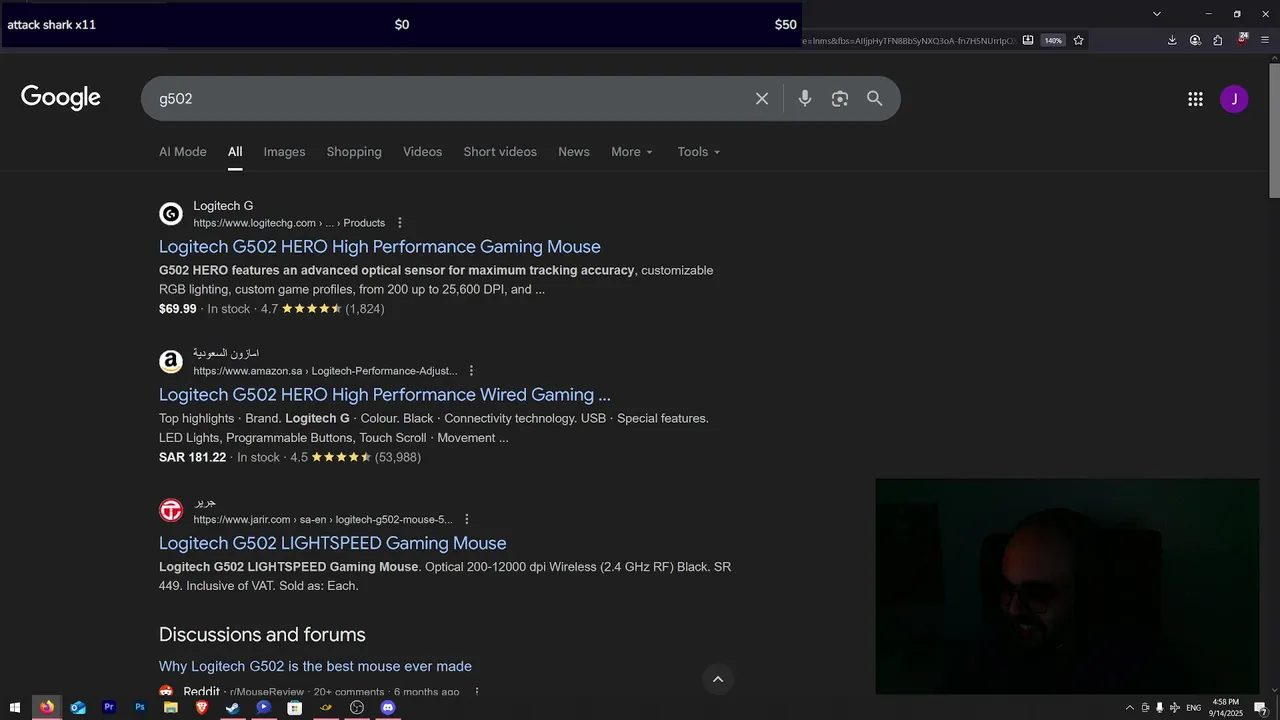Screen dimensions: 1280x720
Task: Switch to News tab
Action: (574, 152)
